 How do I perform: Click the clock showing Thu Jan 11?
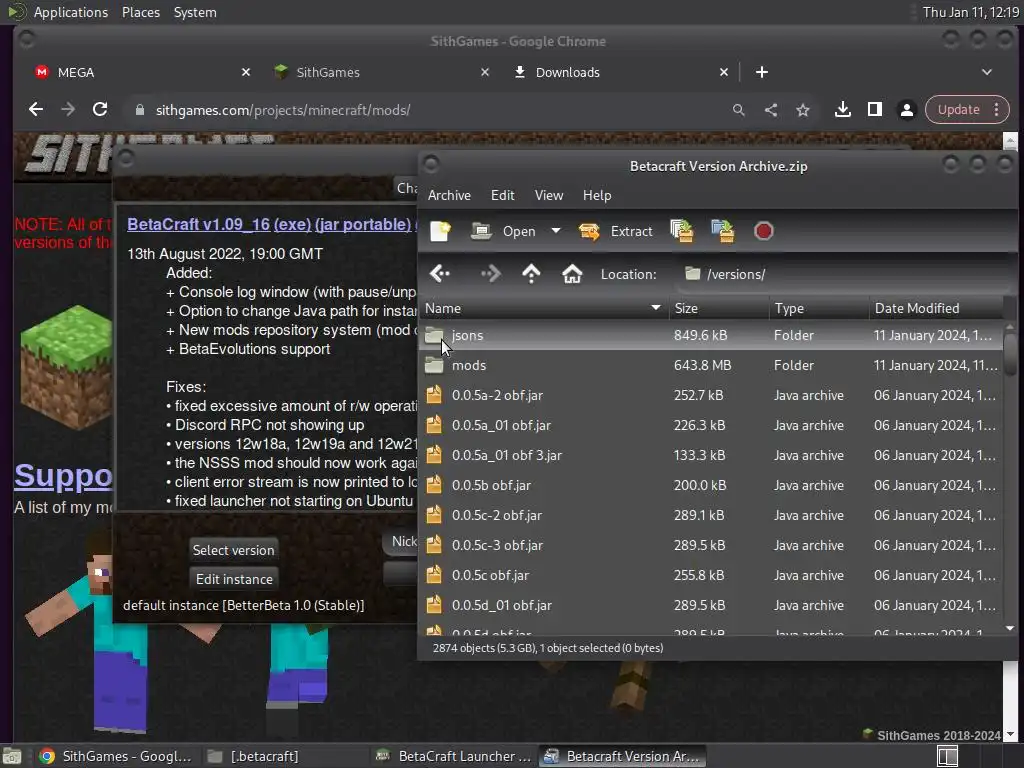(x=970, y=12)
